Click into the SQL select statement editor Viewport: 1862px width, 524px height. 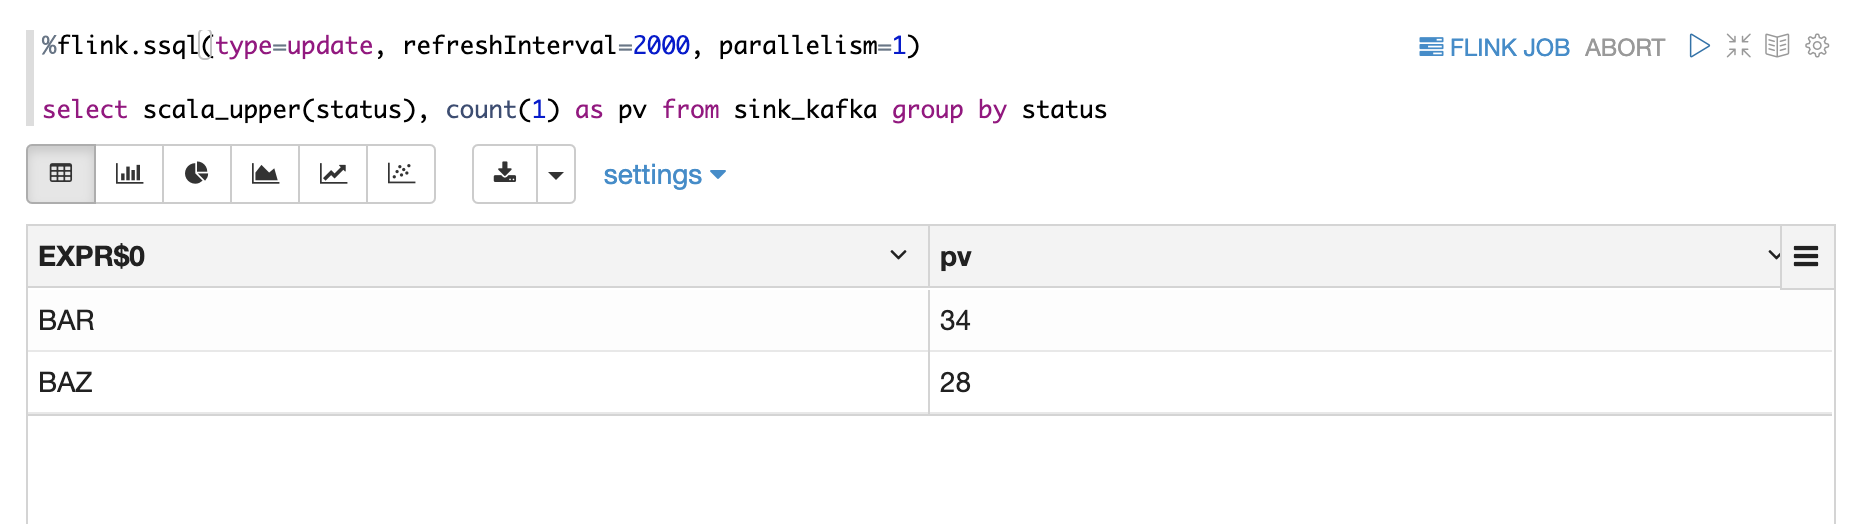coord(574,110)
